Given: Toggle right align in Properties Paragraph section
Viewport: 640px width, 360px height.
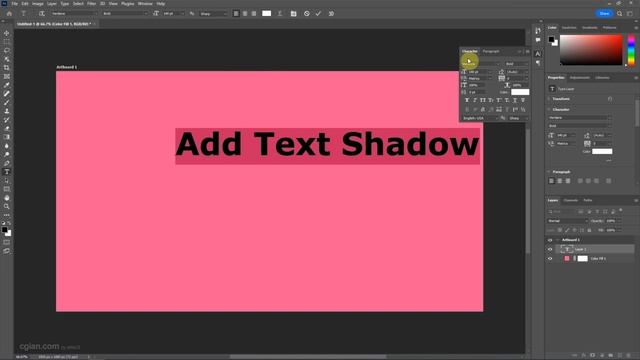Looking at the screenshot, I should (x=568, y=181).
